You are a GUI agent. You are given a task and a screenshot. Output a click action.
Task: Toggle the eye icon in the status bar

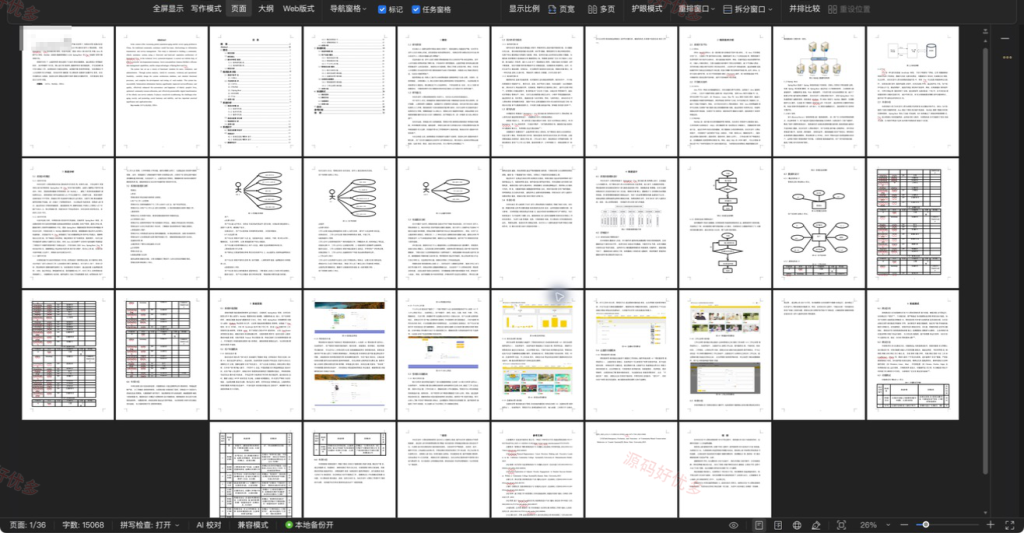click(x=733, y=525)
